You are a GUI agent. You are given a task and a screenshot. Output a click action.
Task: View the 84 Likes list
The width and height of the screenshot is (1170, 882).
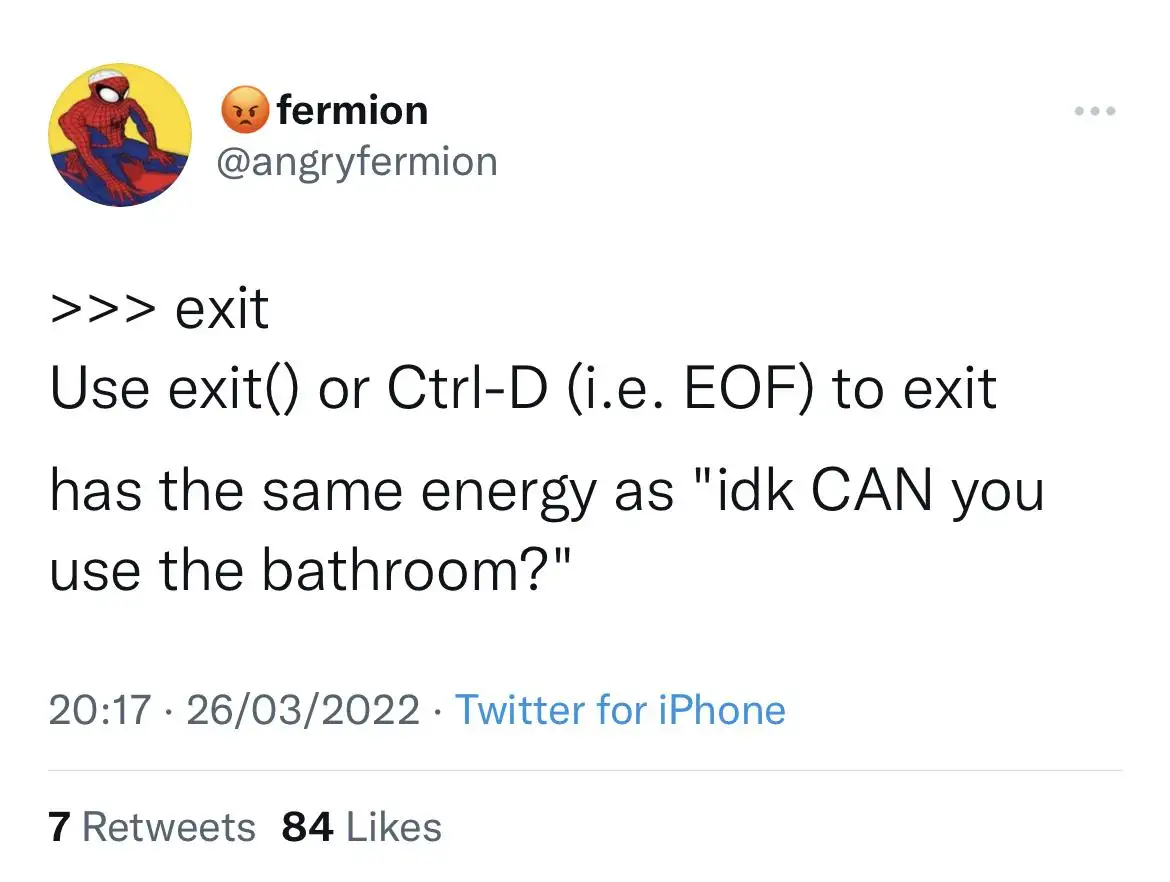point(362,827)
